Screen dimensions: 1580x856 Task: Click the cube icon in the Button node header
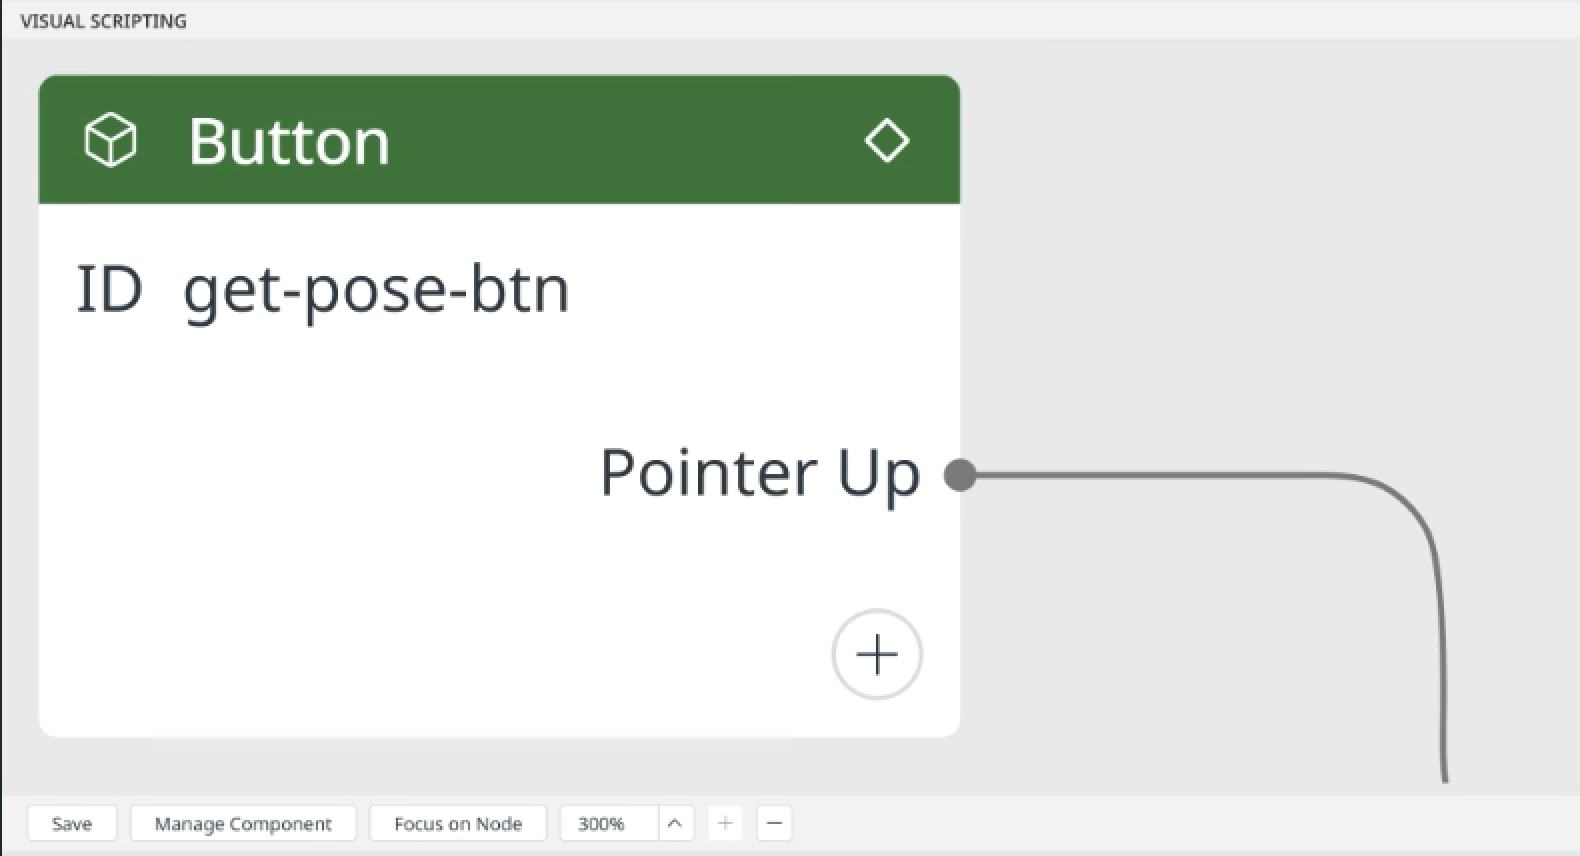(x=110, y=140)
